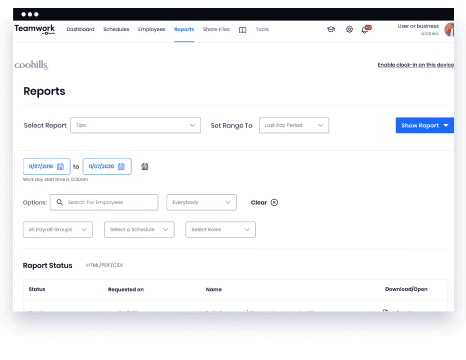Open the settings gear icon

[x=349, y=29]
